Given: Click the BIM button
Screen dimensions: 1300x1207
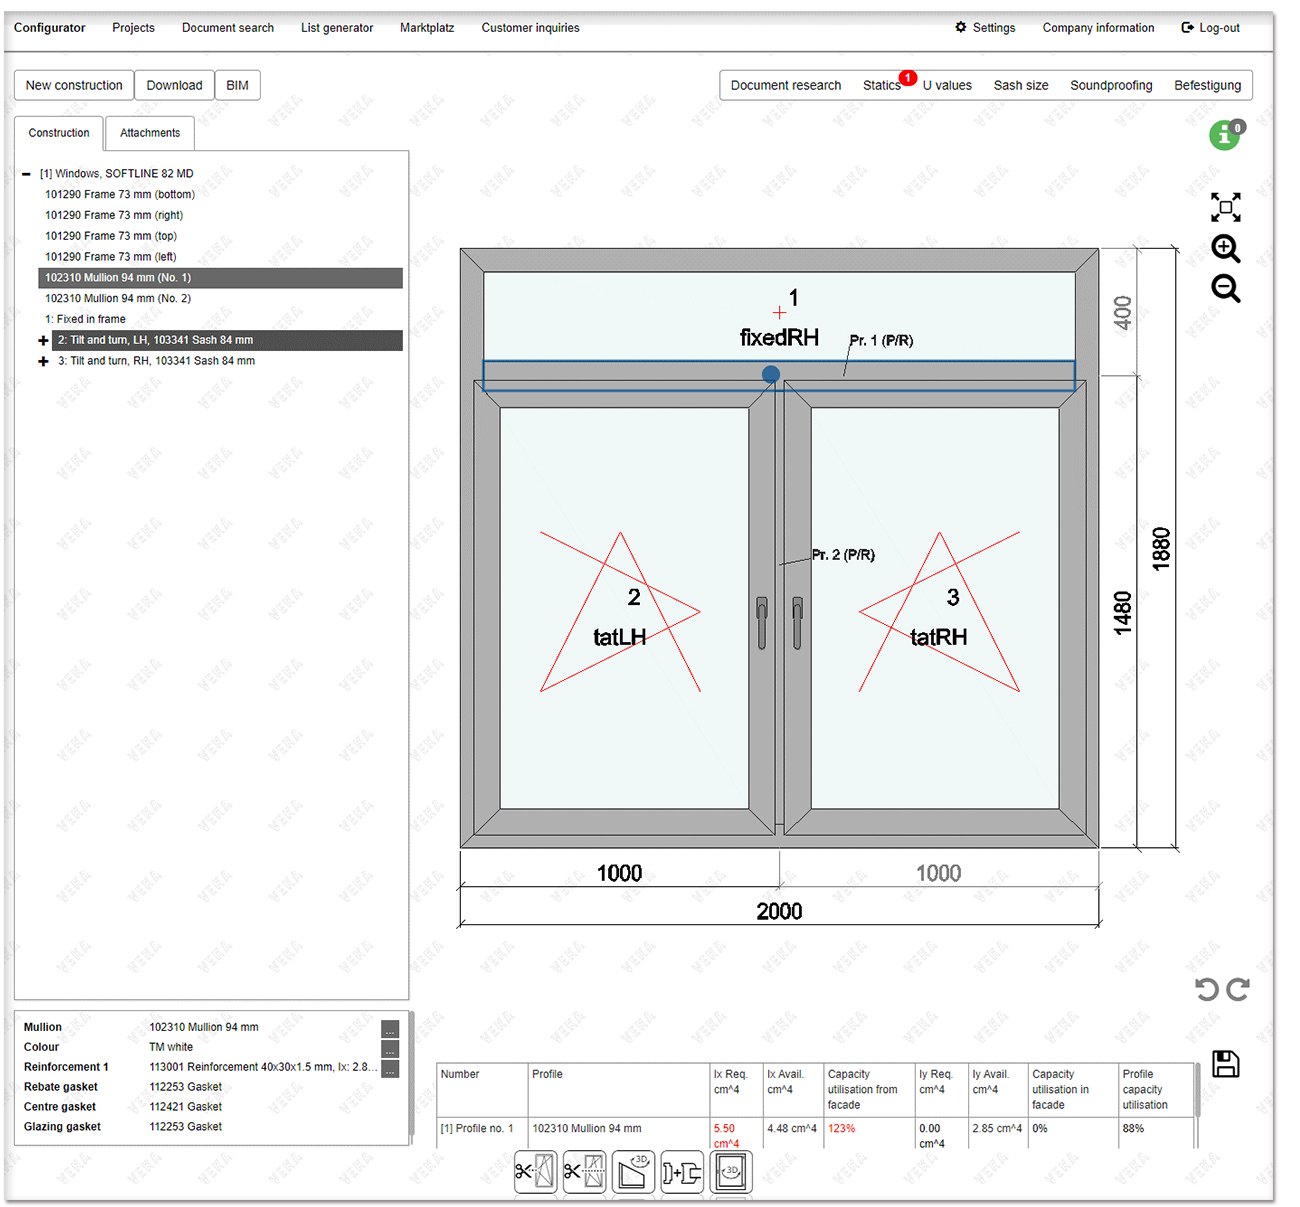Looking at the screenshot, I should [237, 85].
